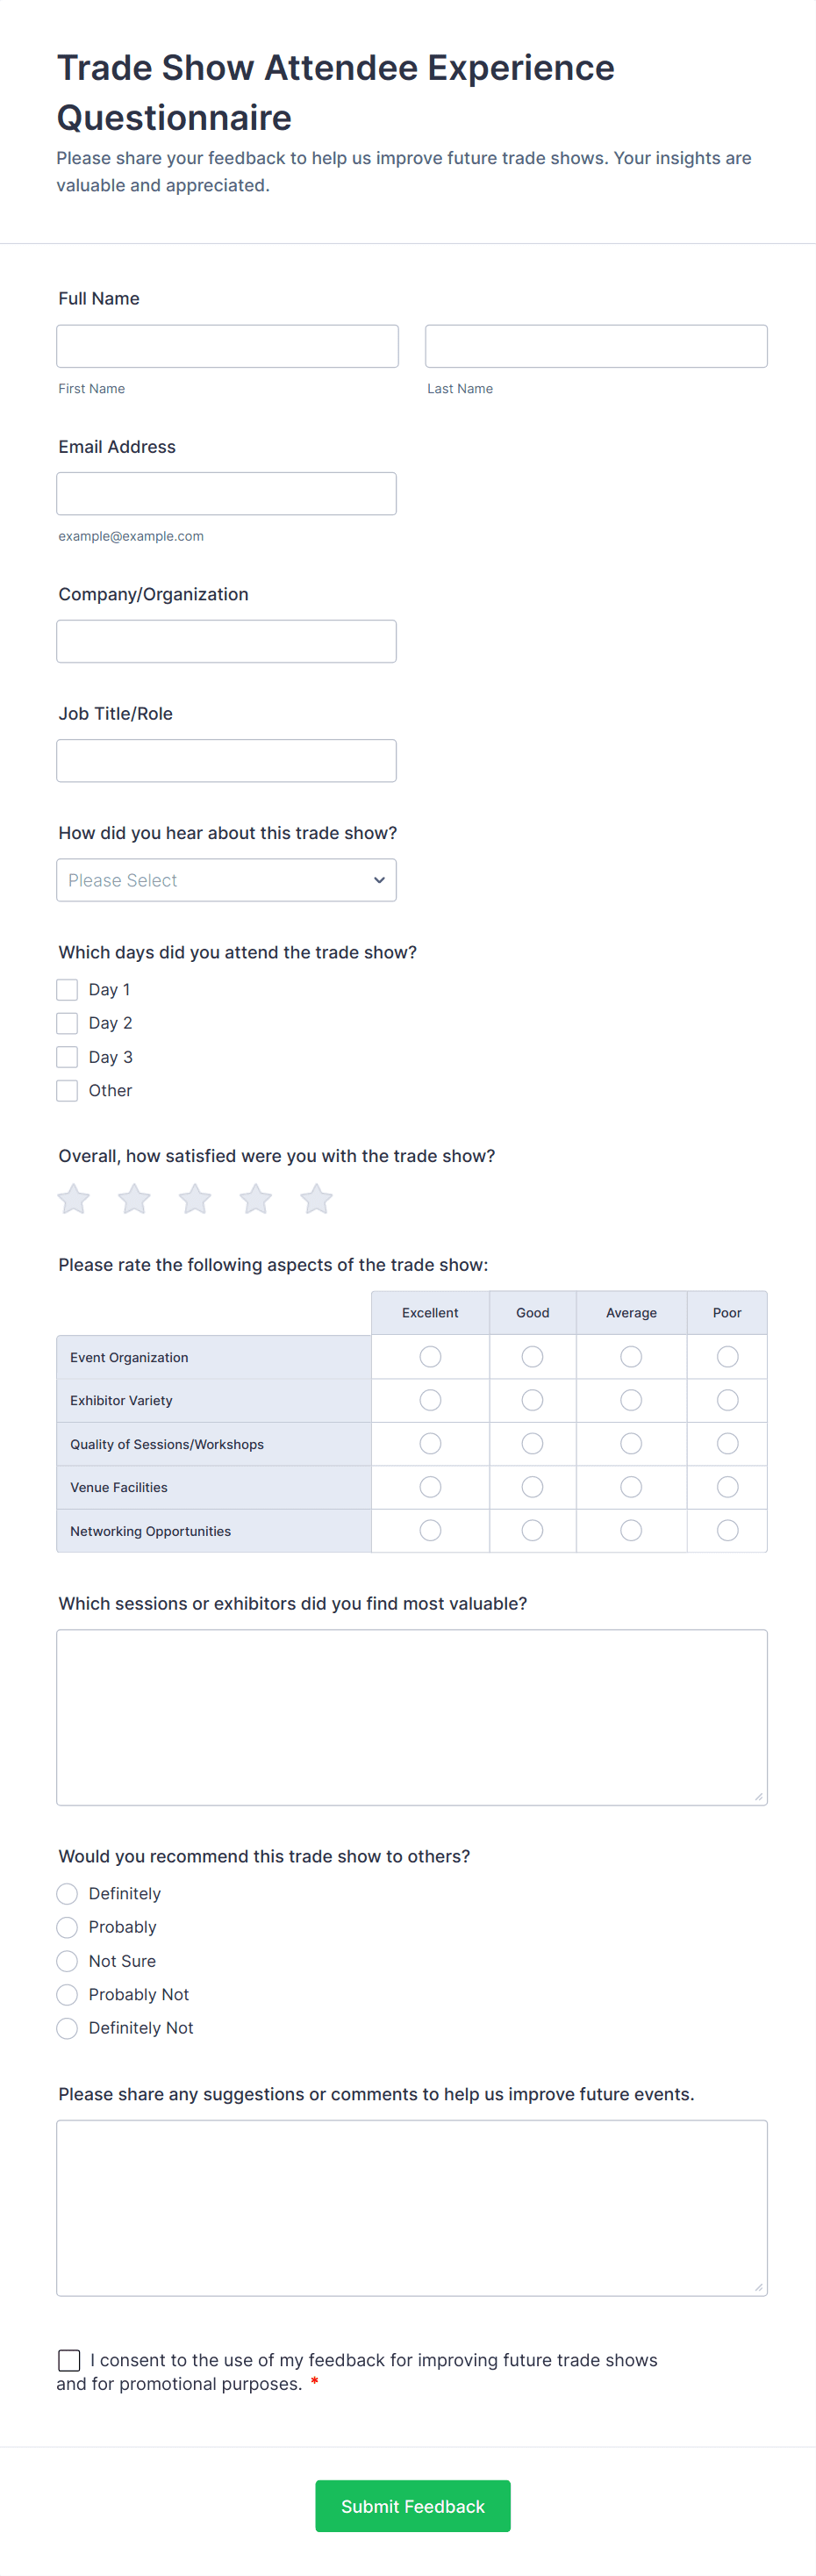This screenshot has width=816, height=2576.
Task: Enable the feedback consent checkbox
Action: click(x=69, y=2360)
